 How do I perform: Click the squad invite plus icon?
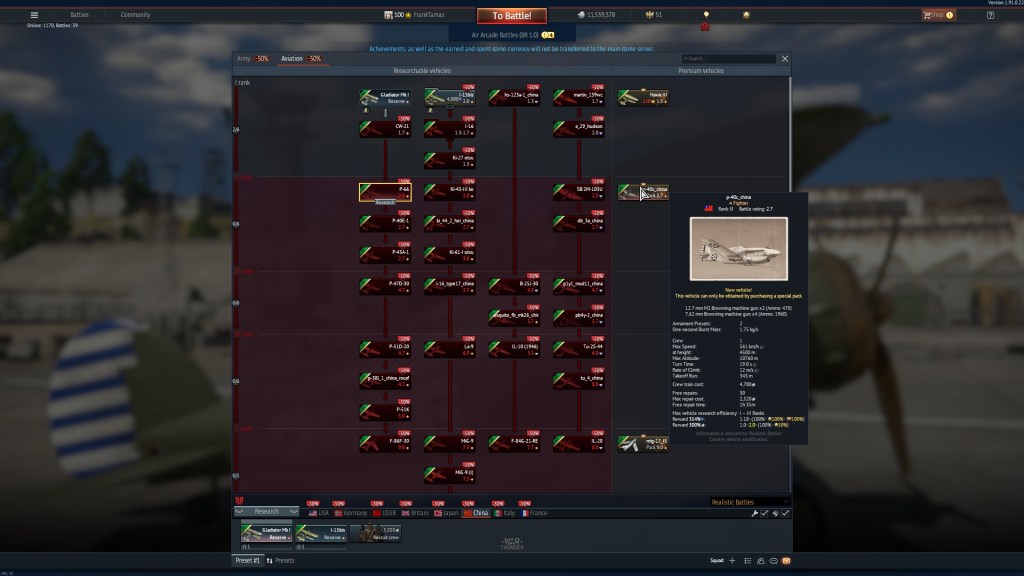[731, 561]
